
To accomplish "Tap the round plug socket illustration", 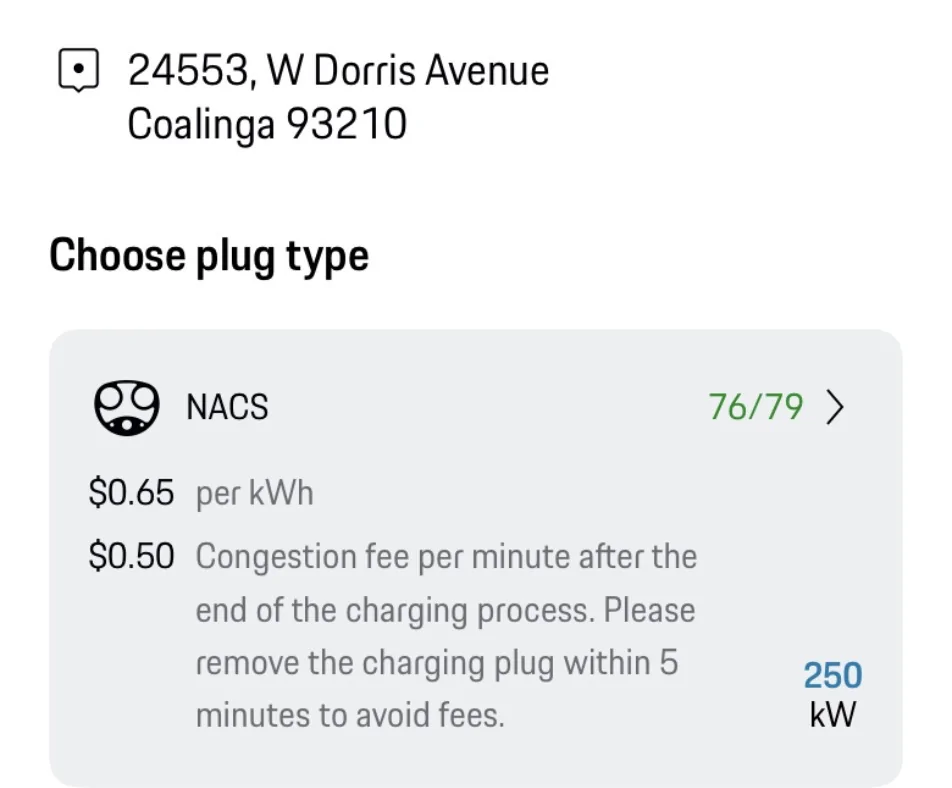I will coord(126,406).
